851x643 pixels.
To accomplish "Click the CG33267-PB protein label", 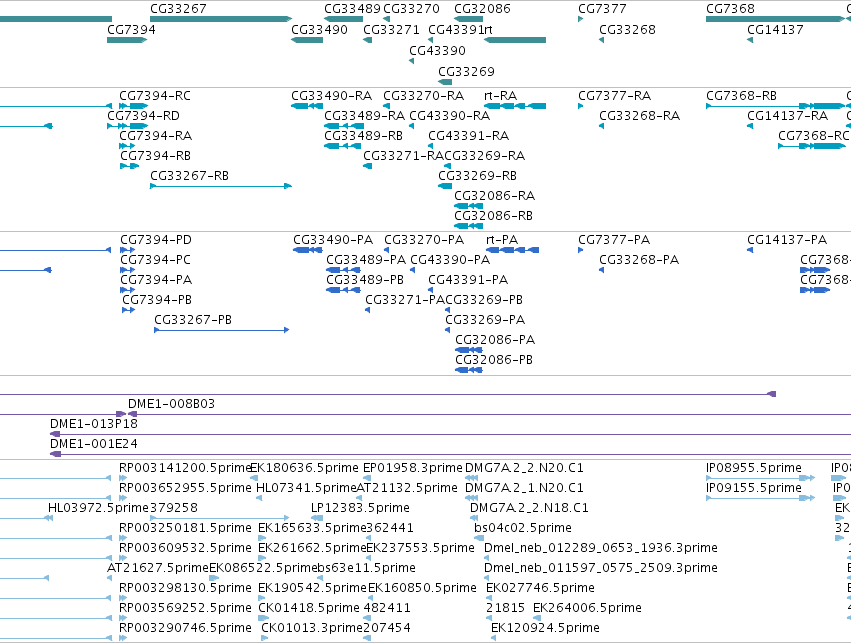I will 193,320.
